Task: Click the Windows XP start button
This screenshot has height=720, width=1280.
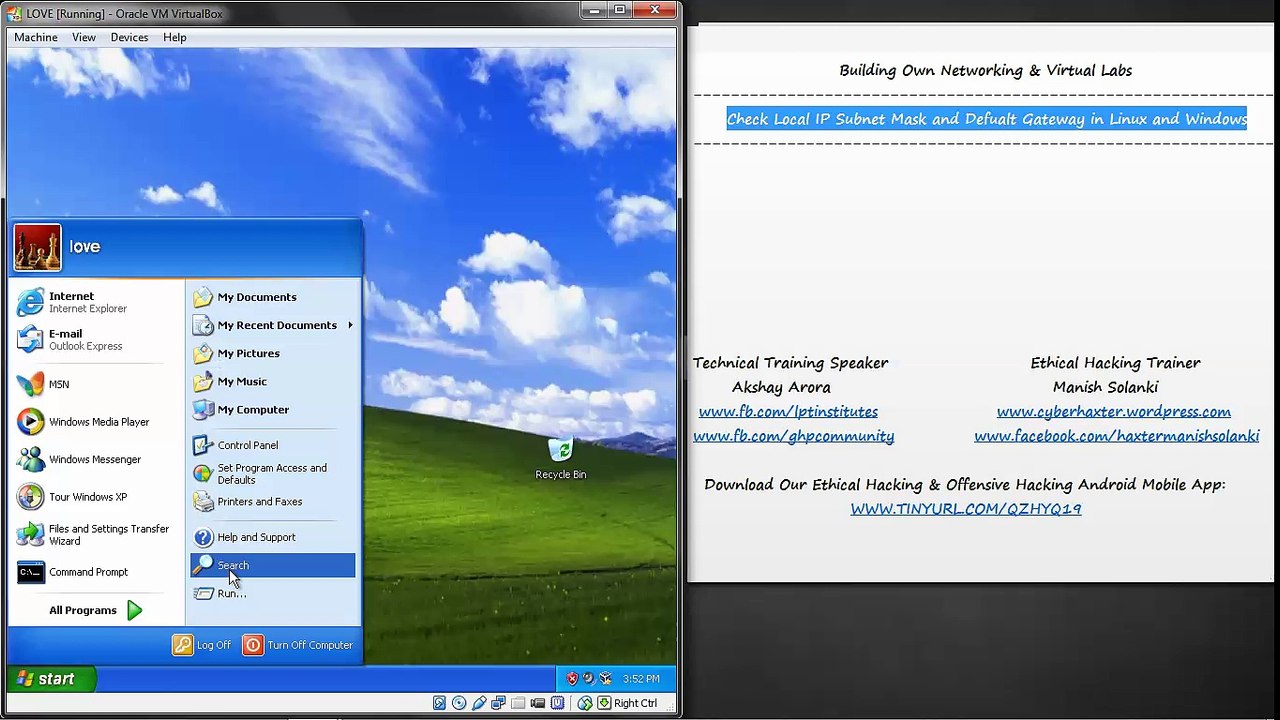Action: click(52, 679)
